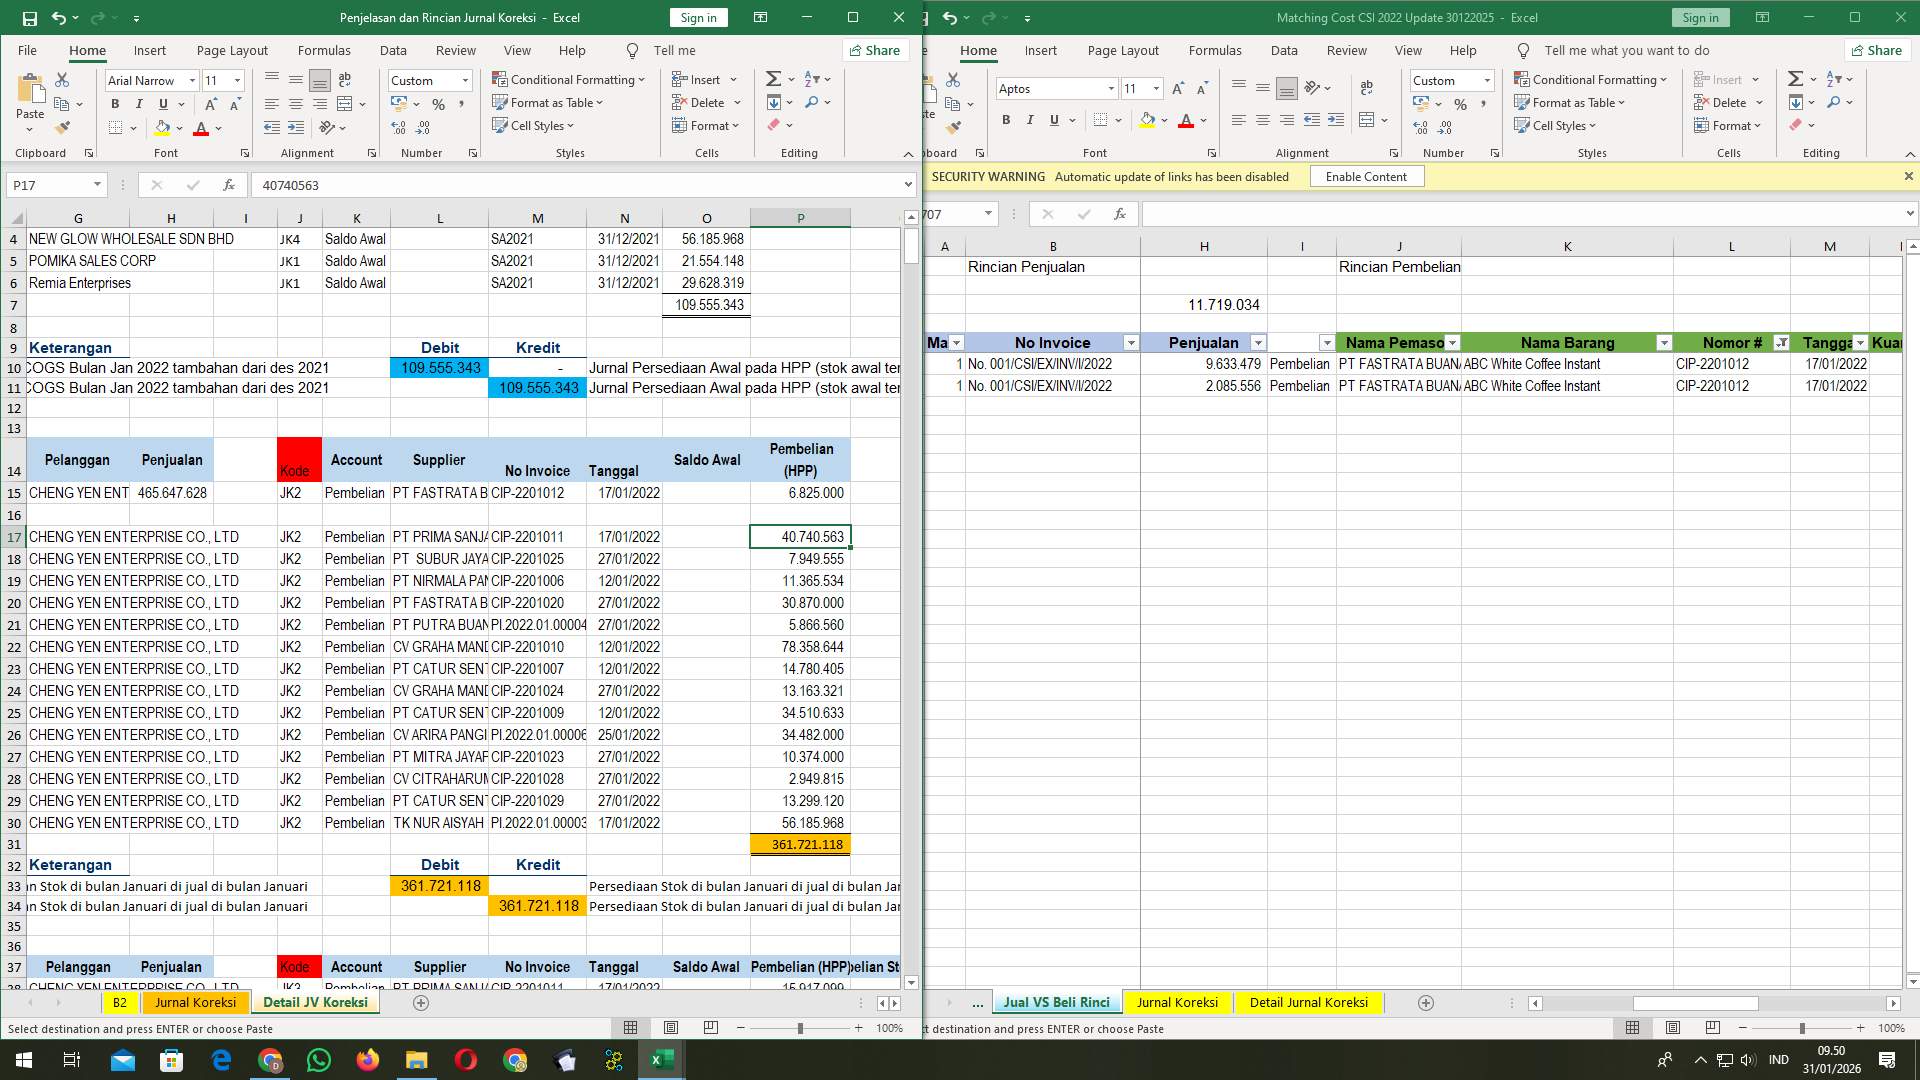This screenshot has height=1080, width=1920.
Task: Open the filter dropdown on No Invoice column
Action: [x=1131, y=342]
